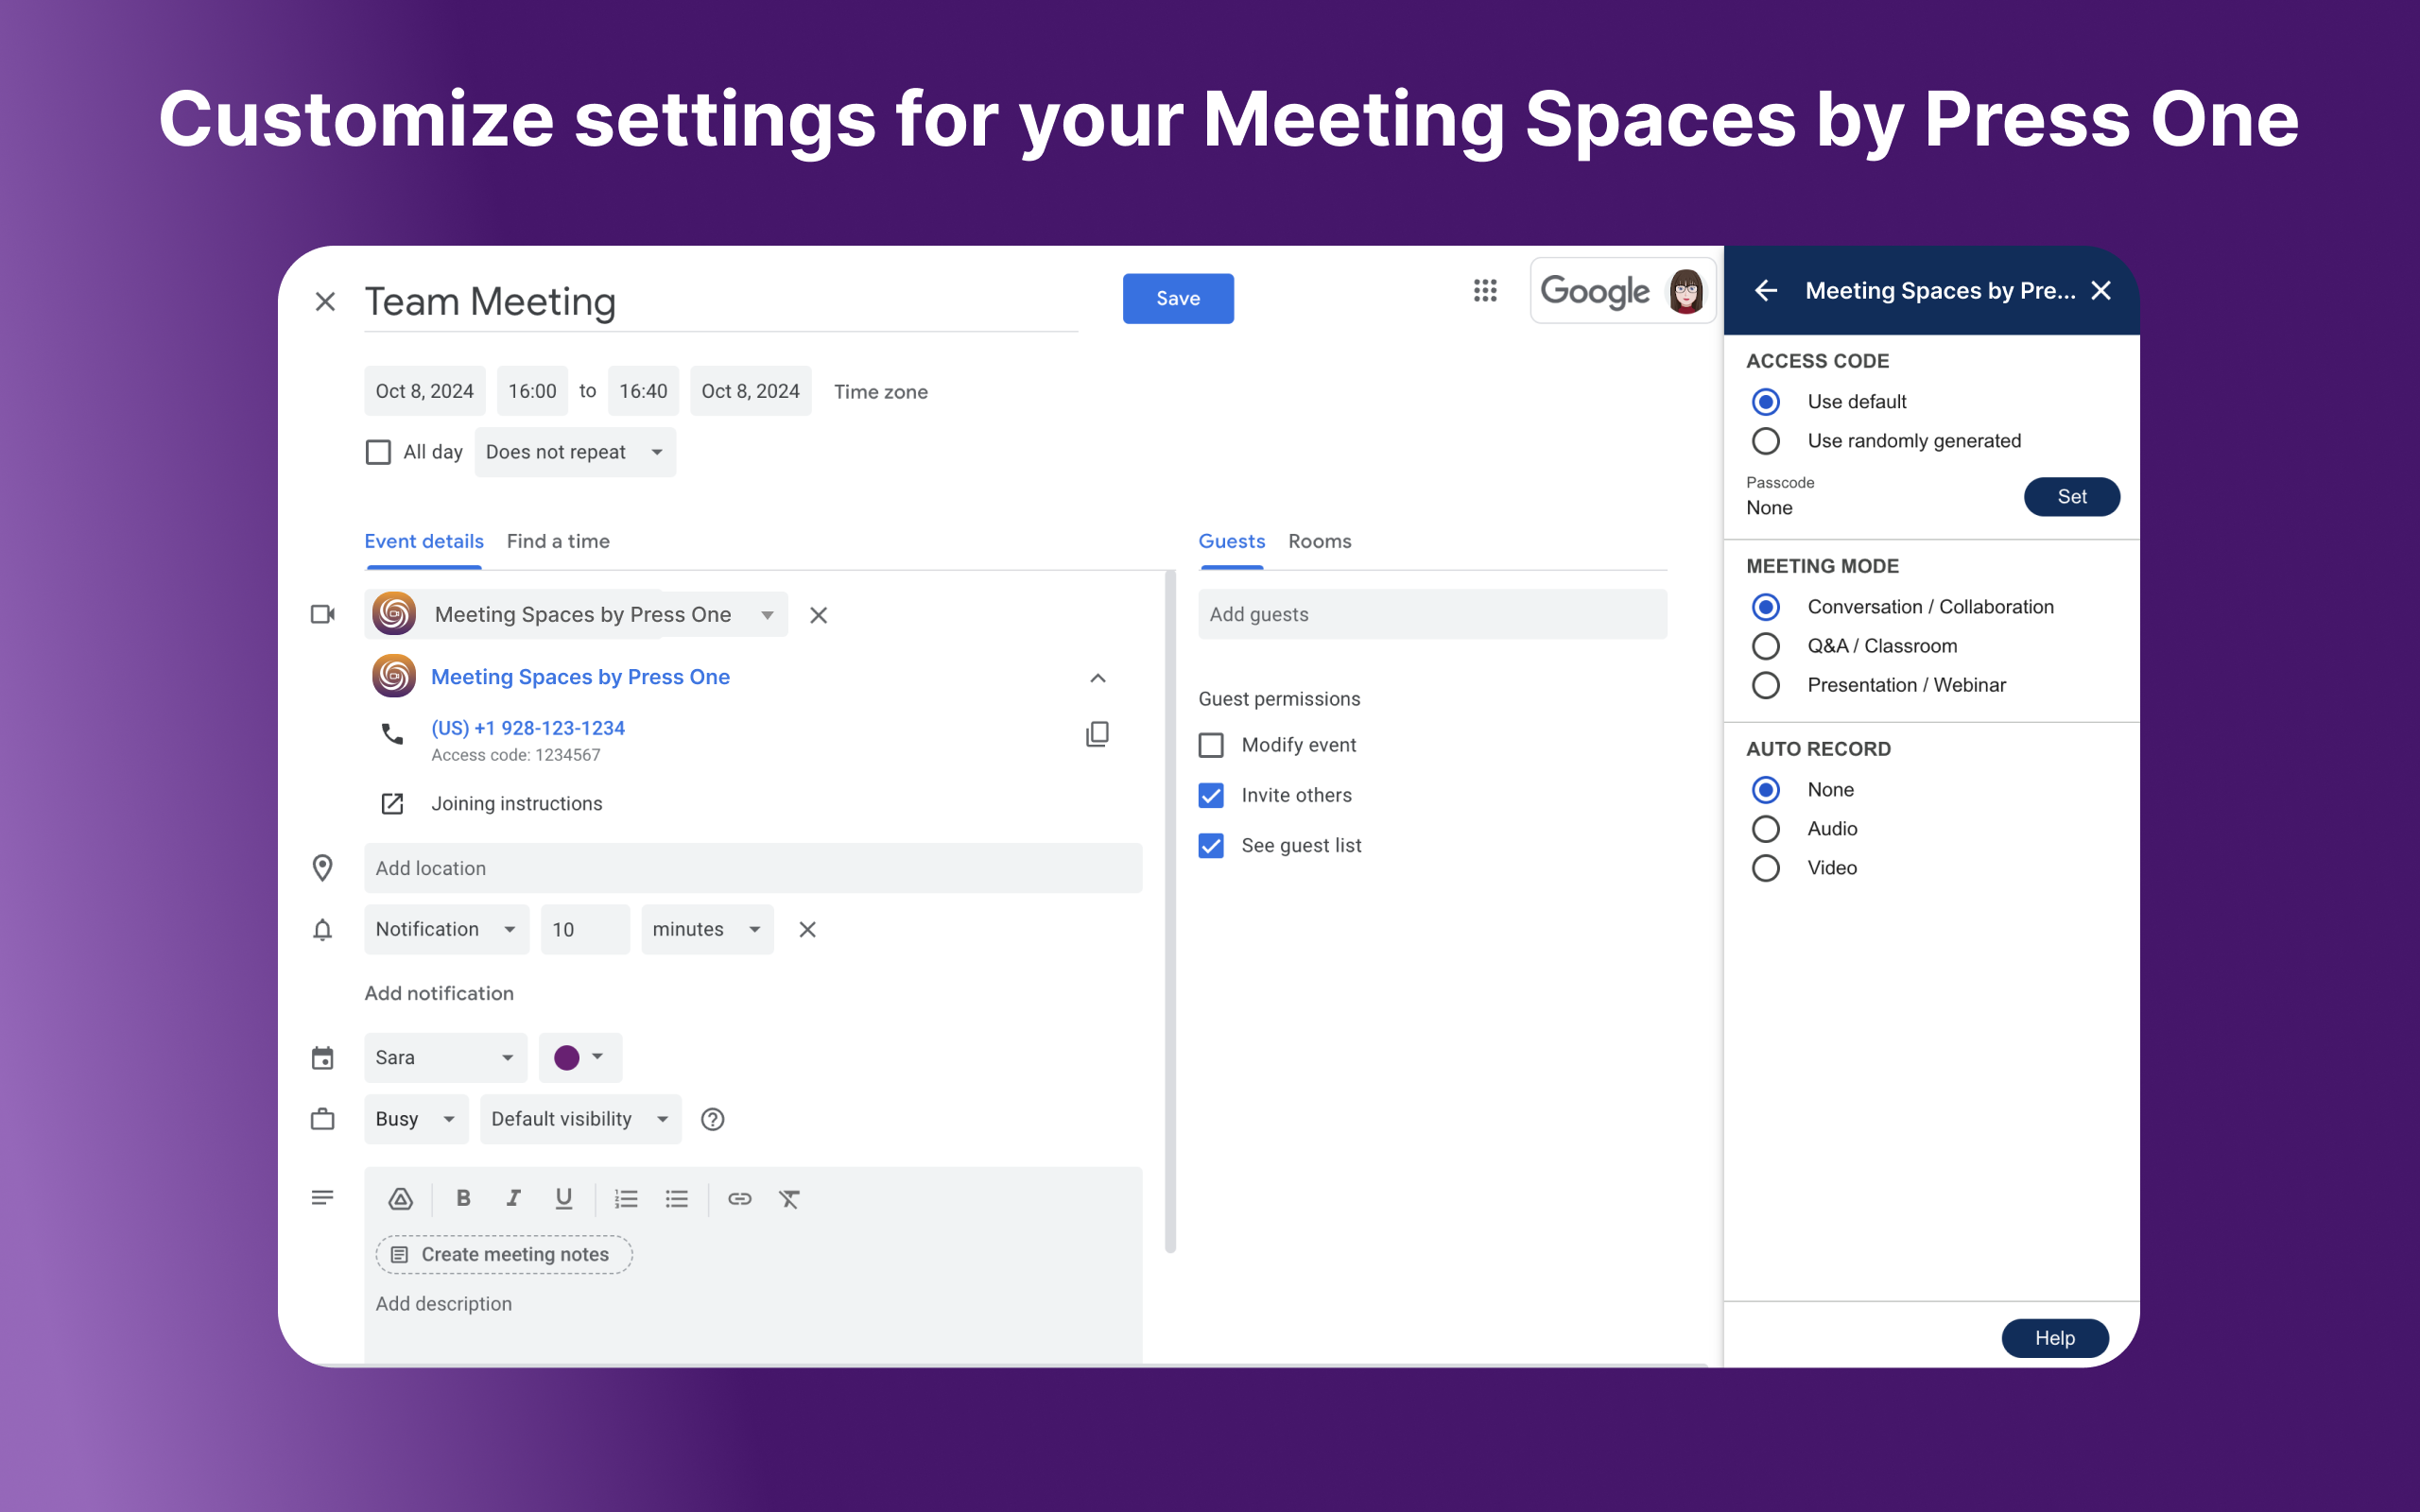Open the Google apps grid
The image size is (2420, 1512).
[1485, 291]
